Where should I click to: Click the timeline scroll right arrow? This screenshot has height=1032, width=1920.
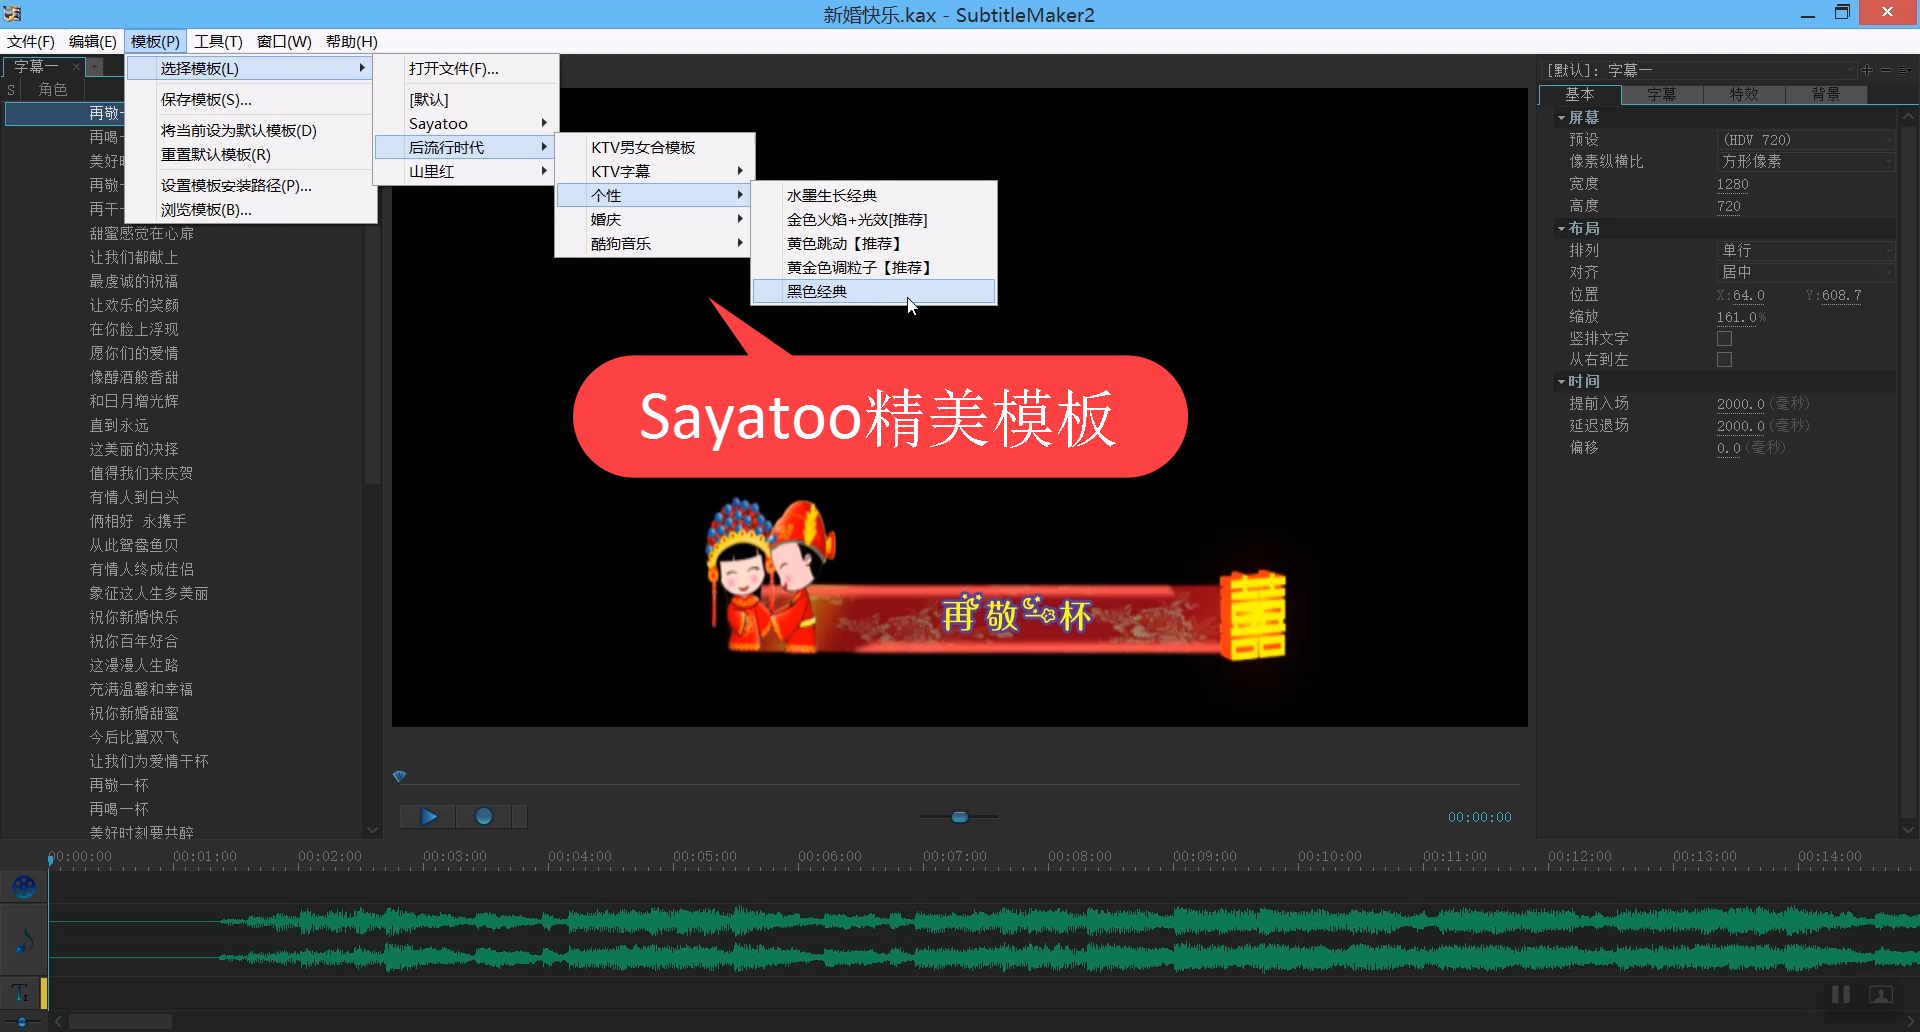click(x=1911, y=1021)
